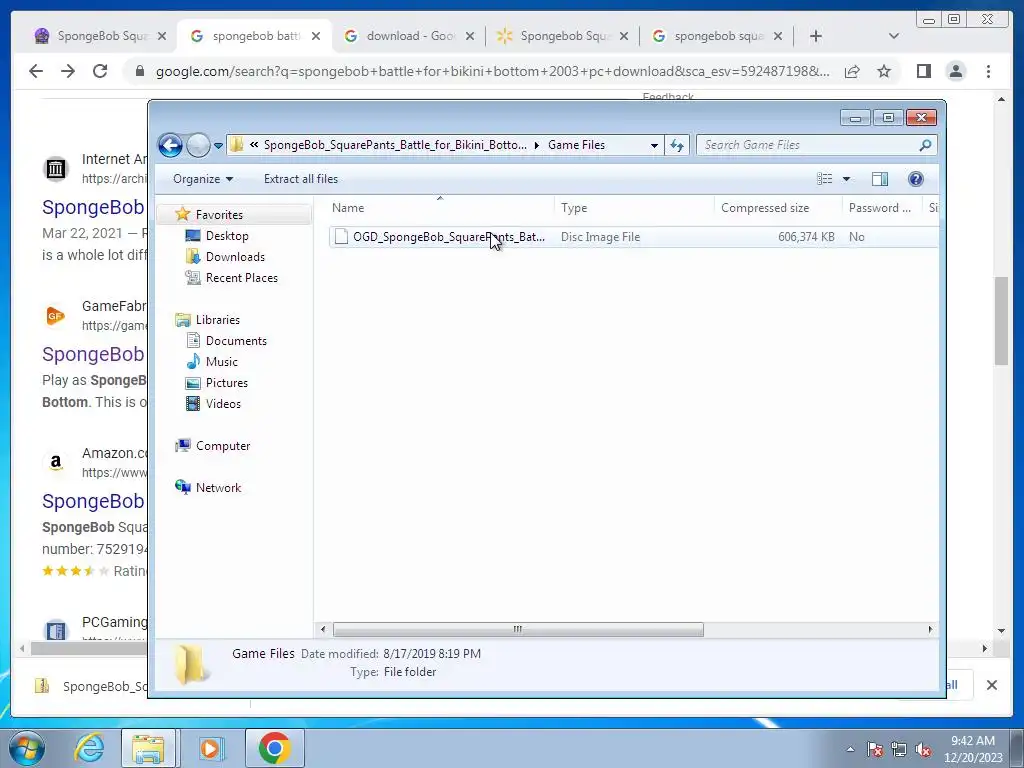Click the Chrome page vertical scrollbar thumb
This screenshot has width=1024, height=768.
(x=1001, y=321)
